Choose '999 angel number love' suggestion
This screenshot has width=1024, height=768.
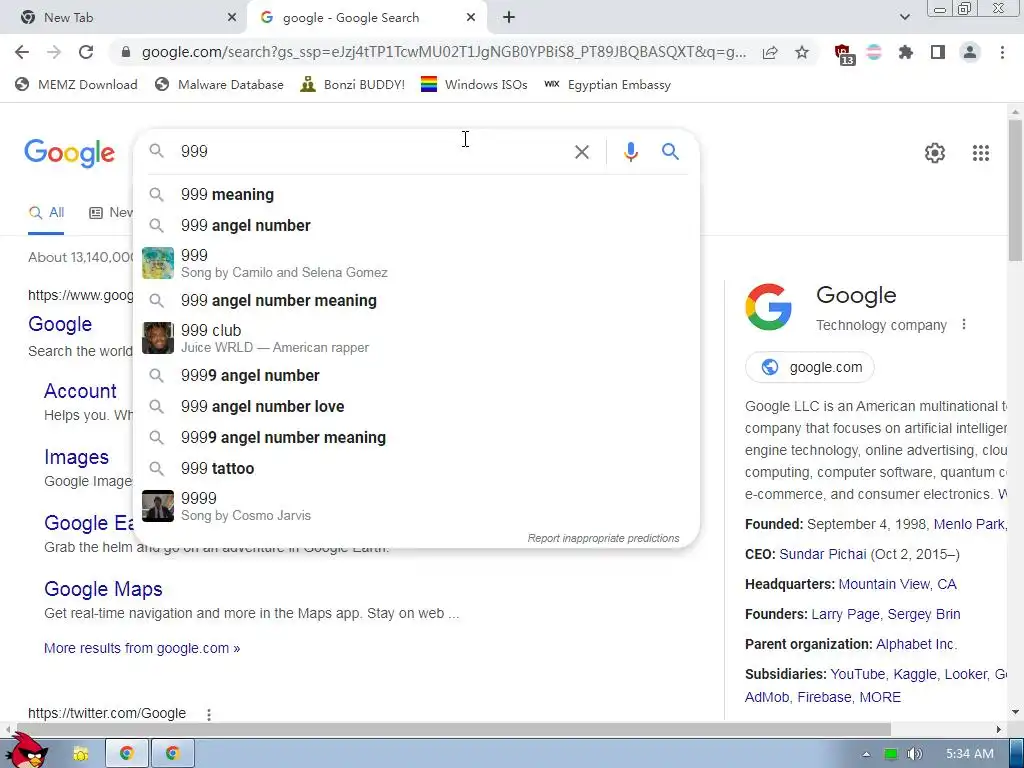[x=417, y=406]
